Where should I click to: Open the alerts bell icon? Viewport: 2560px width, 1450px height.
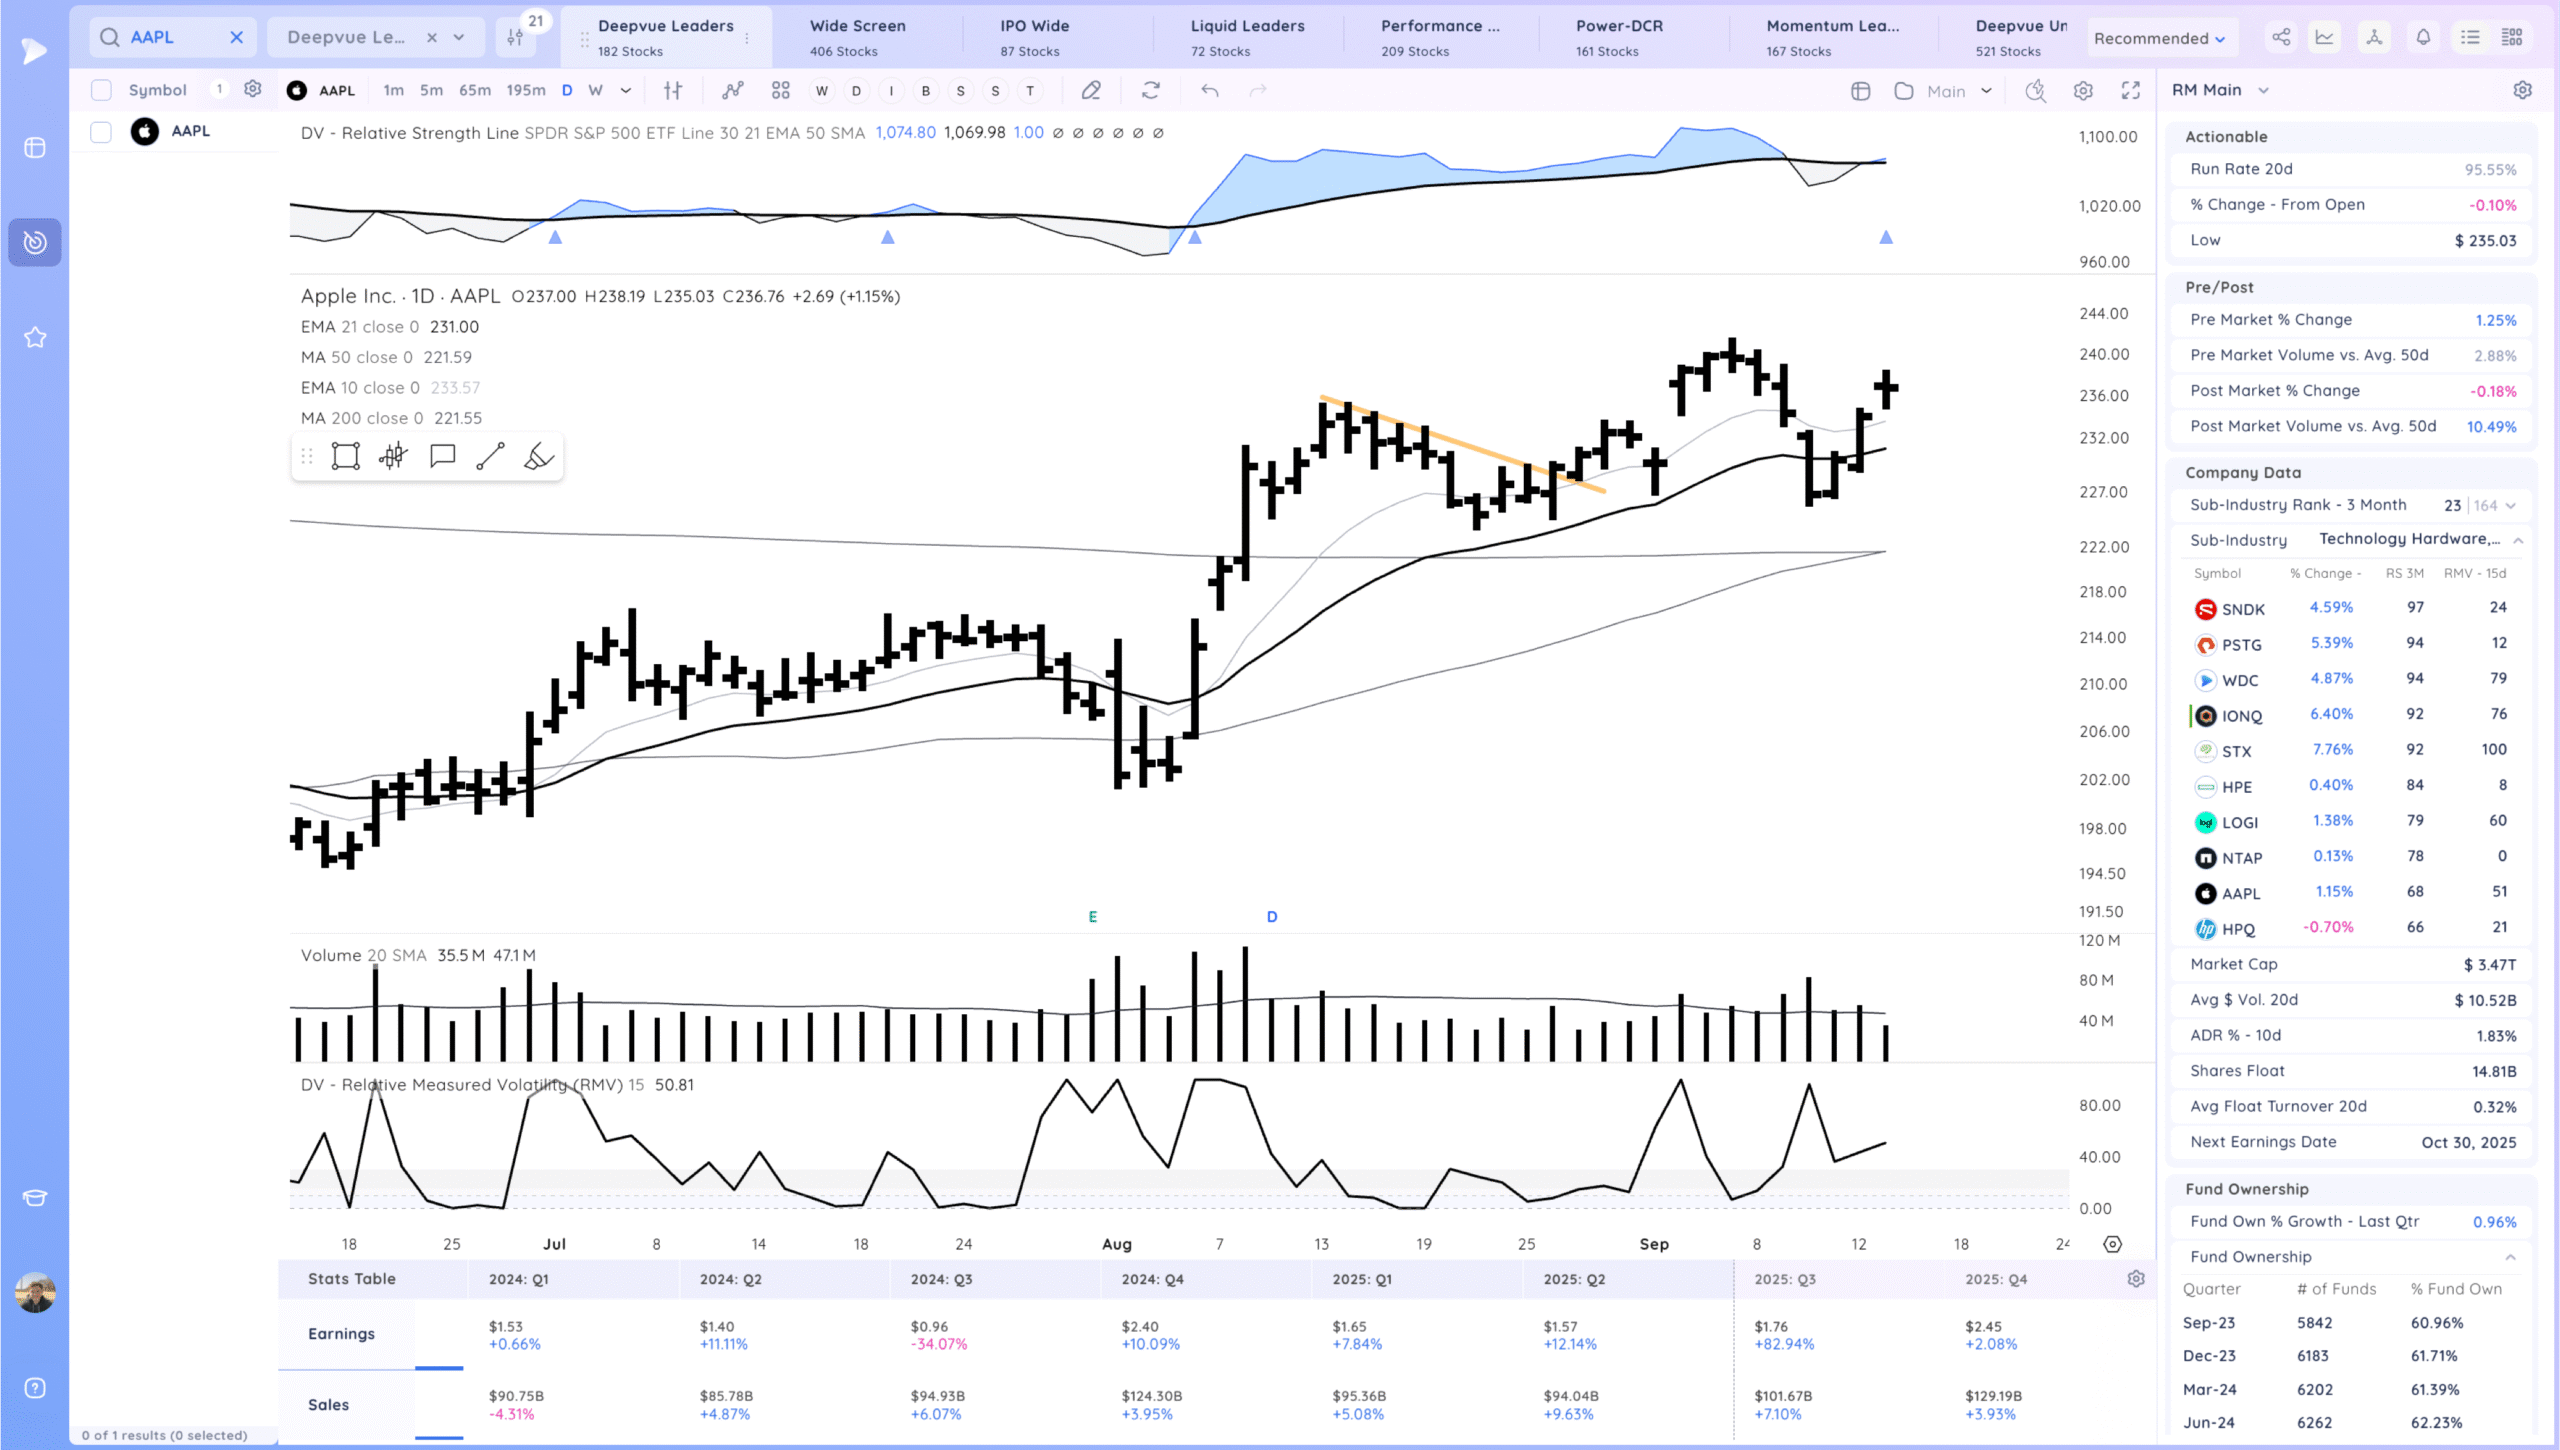[2423, 37]
